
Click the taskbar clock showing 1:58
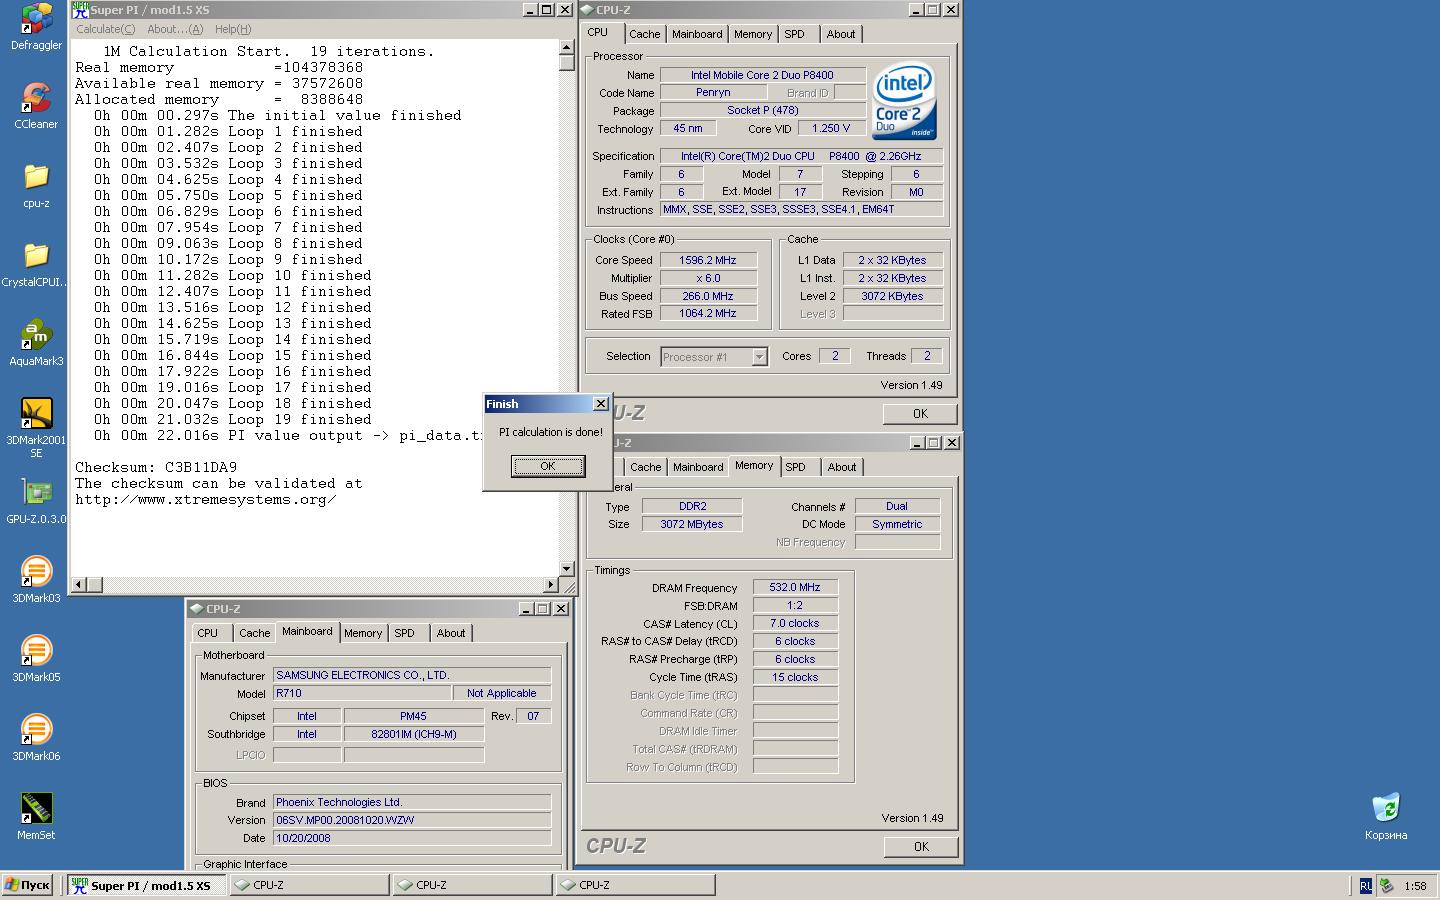click(x=1415, y=886)
